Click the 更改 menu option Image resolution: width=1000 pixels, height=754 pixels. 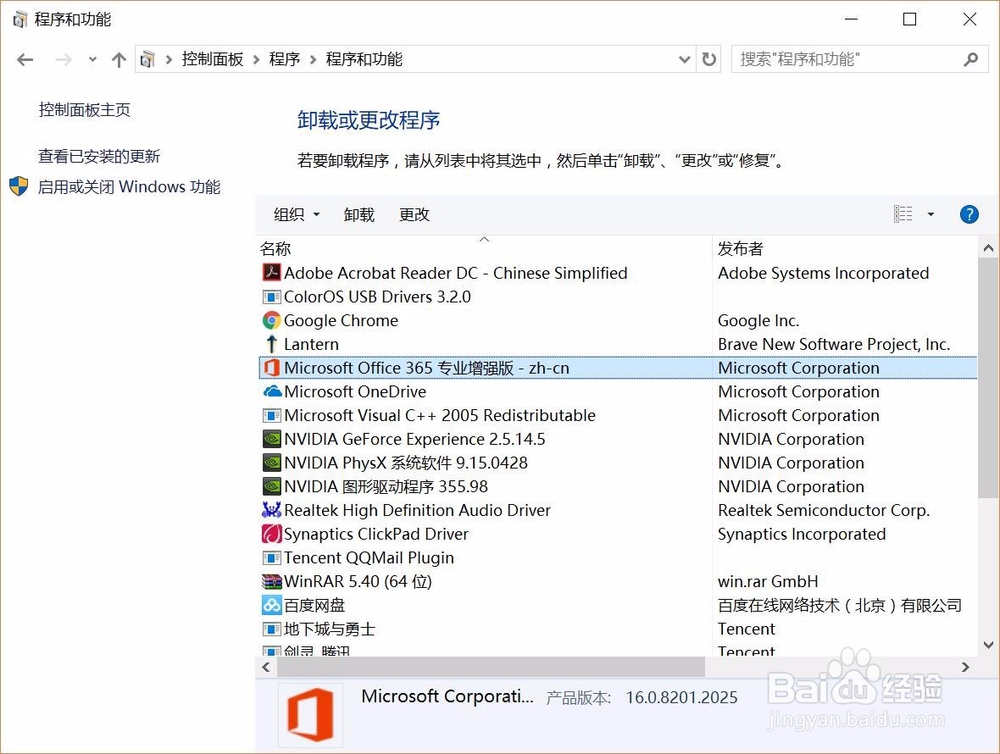point(414,214)
